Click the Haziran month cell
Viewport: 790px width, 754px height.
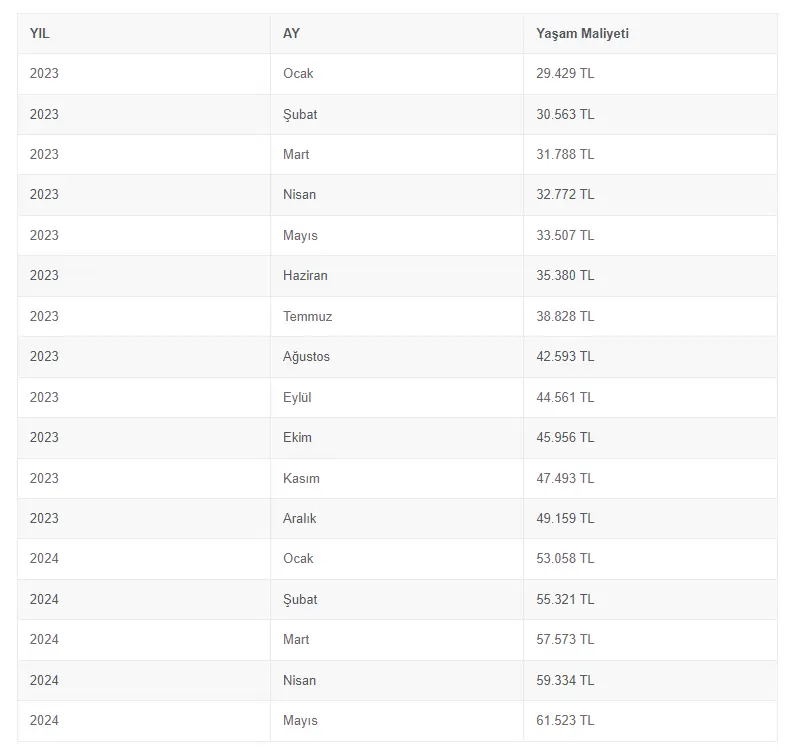click(305, 275)
